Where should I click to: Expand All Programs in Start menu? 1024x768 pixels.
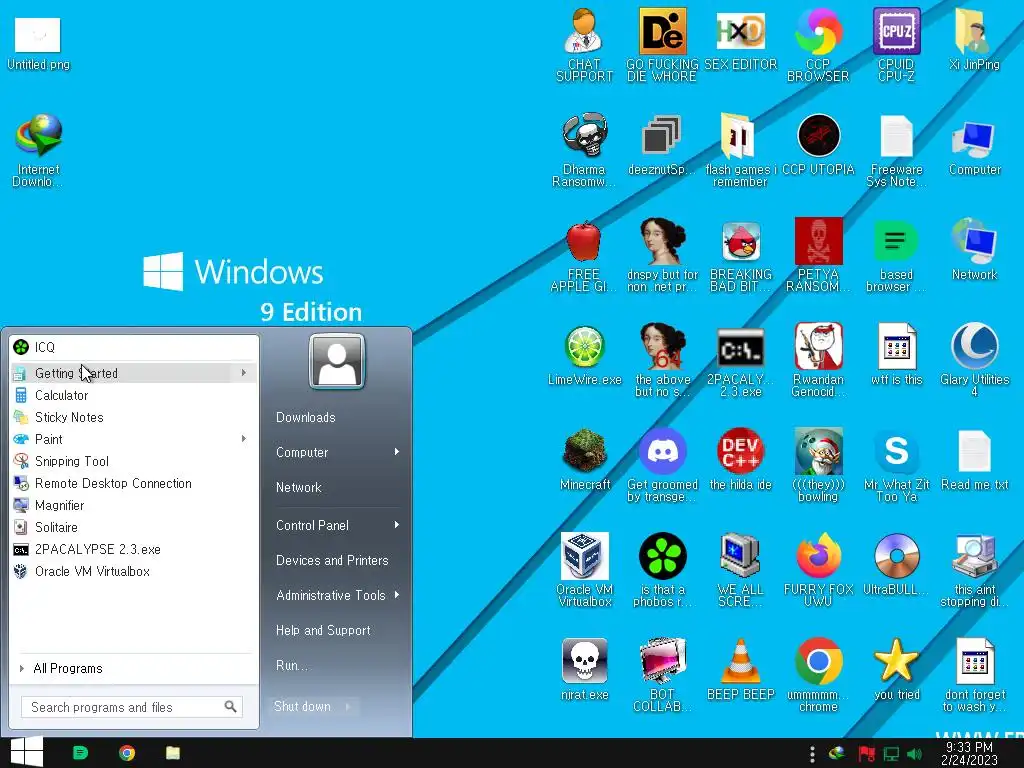[x=134, y=668]
